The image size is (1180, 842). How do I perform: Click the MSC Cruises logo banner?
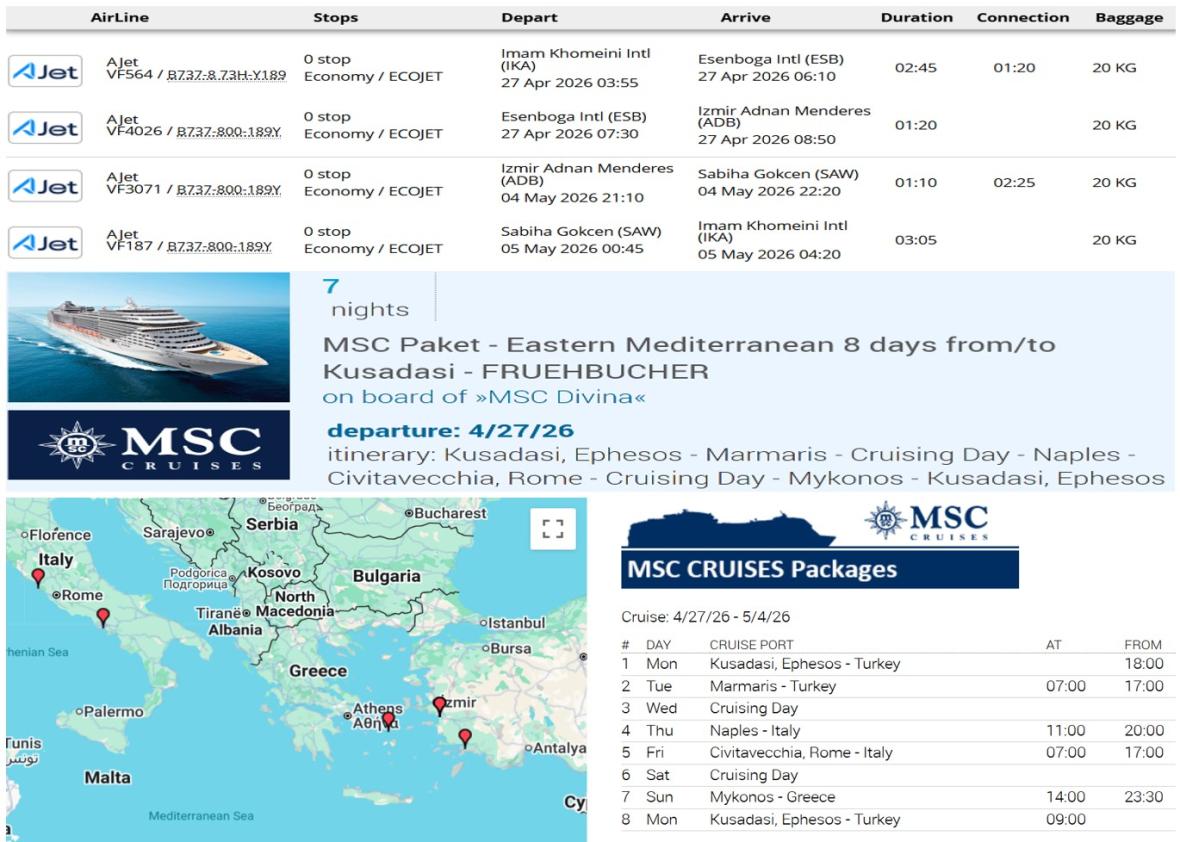(x=148, y=445)
